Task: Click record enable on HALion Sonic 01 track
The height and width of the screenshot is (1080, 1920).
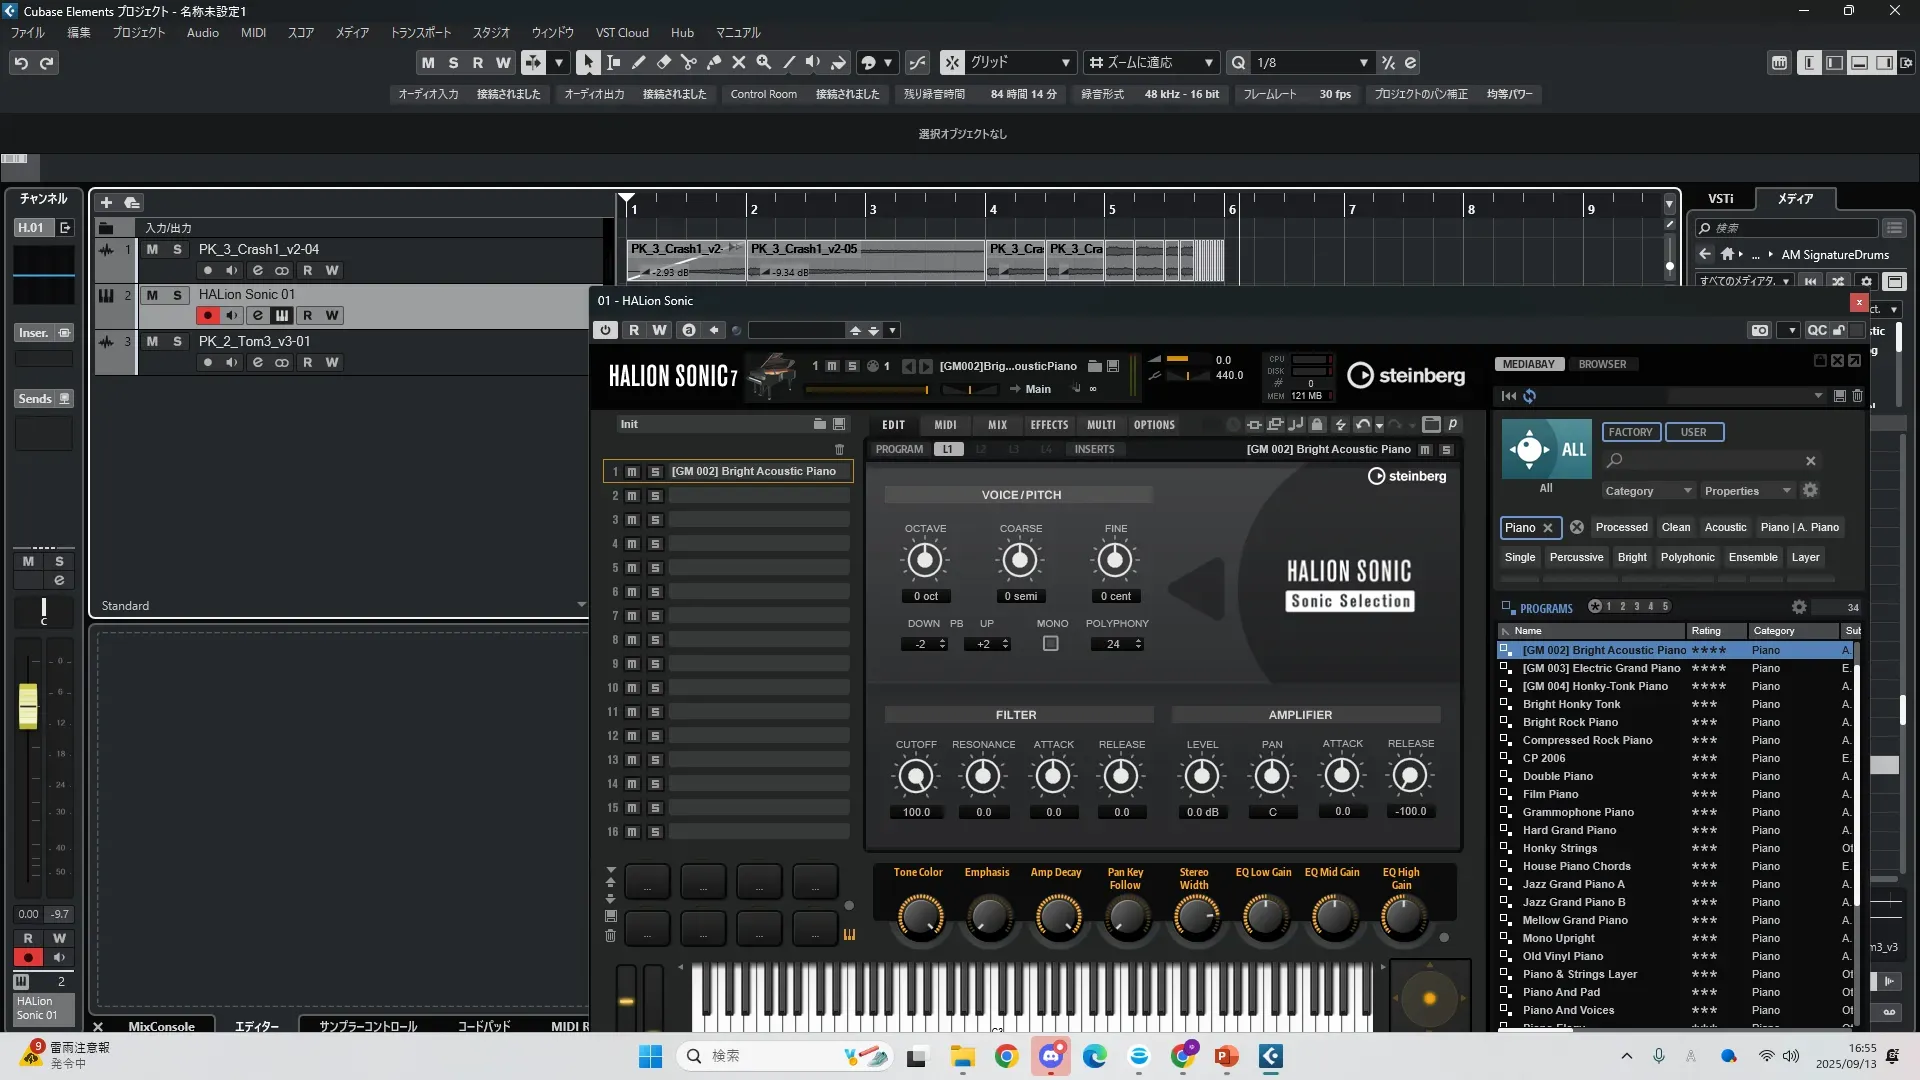Action: point(207,316)
